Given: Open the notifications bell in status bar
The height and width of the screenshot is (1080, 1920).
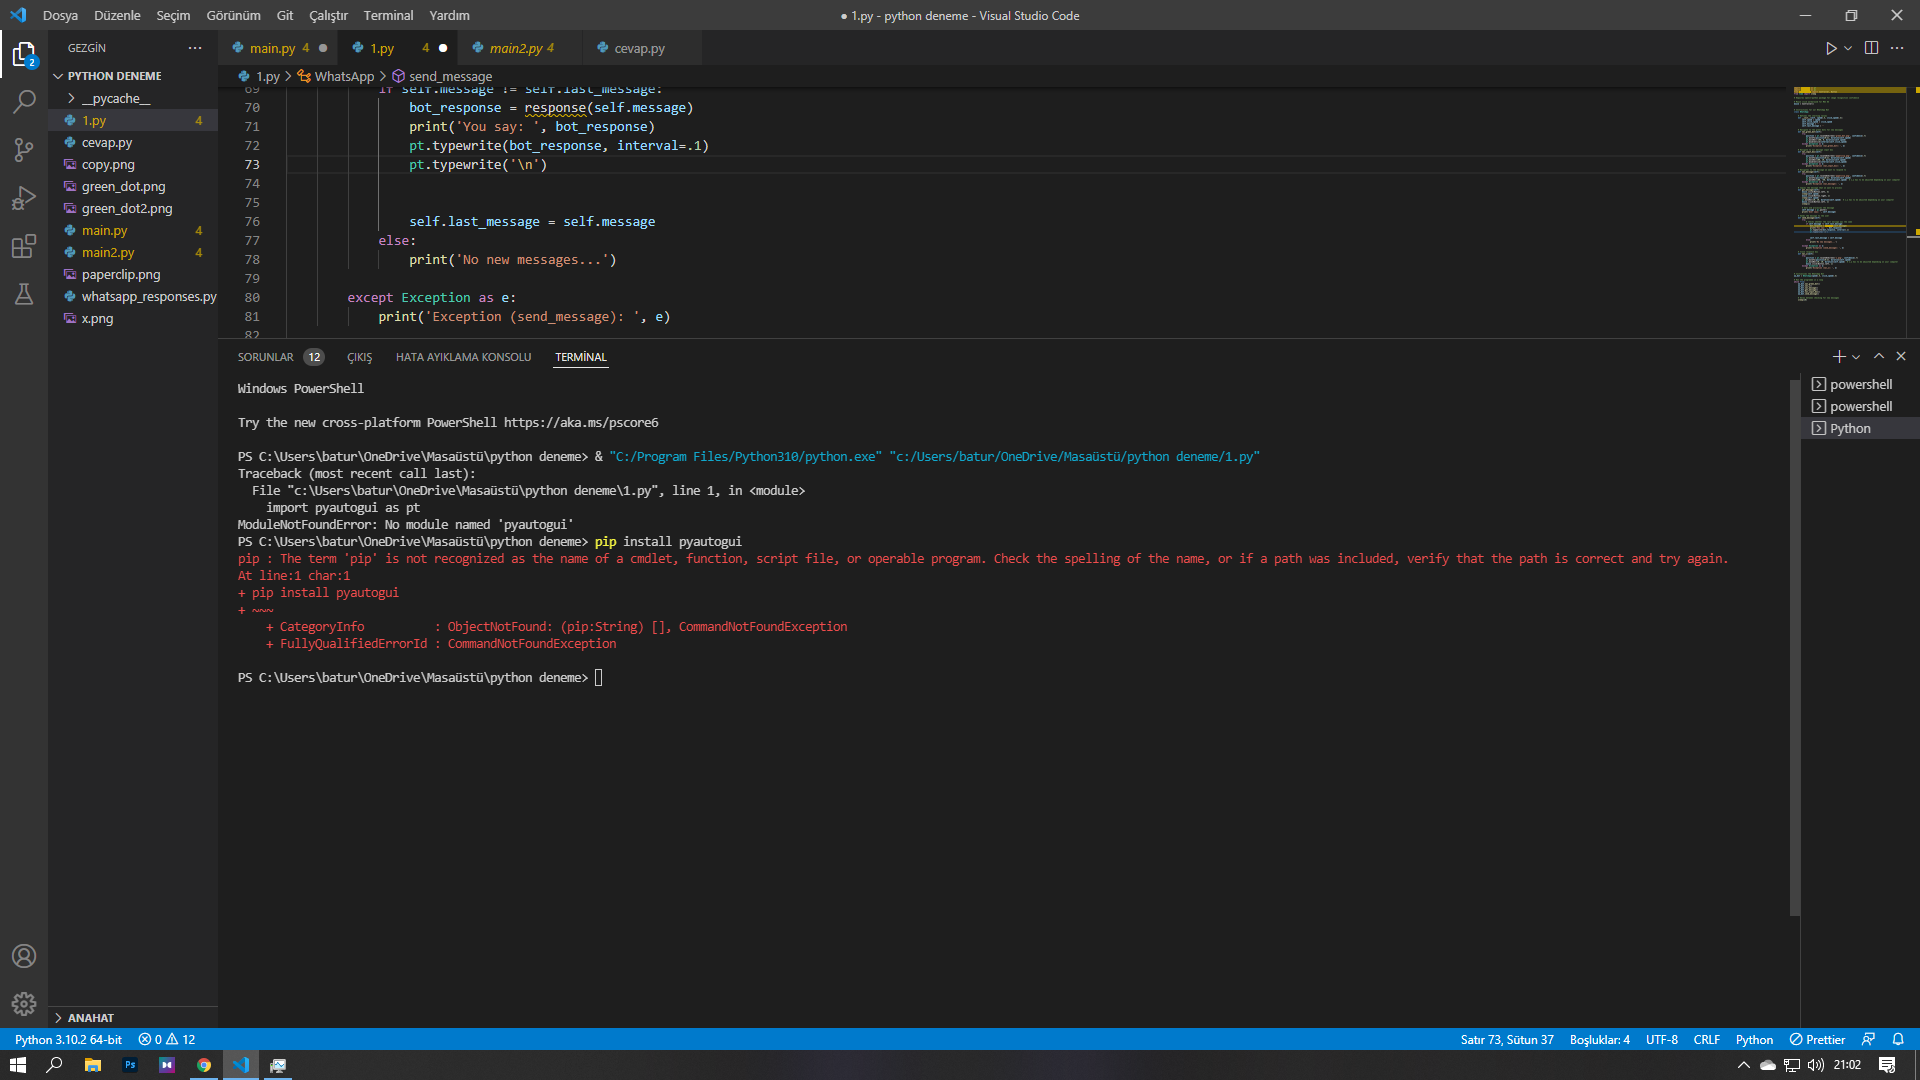Looking at the screenshot, I should [x=1898, y=1040].
